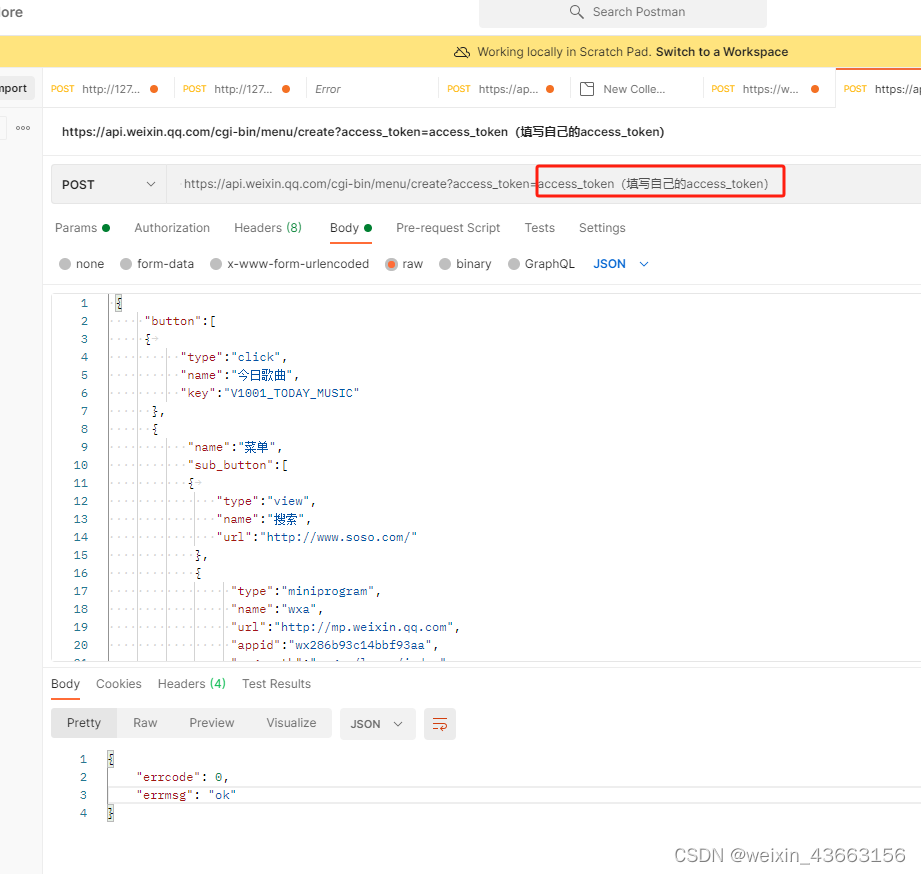Click the Search Postman field
This screenshot has height=874, width=921.
click(x=623, y=13)
